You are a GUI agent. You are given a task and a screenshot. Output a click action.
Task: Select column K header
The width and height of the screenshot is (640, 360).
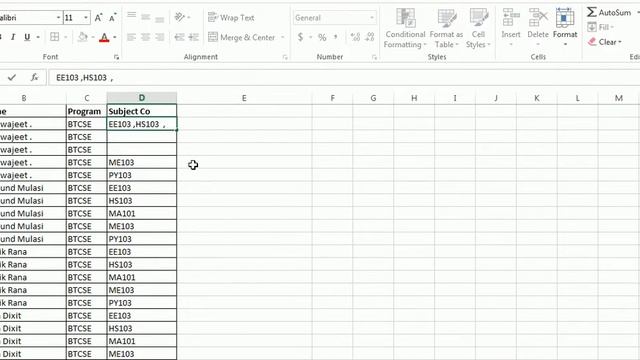[x=536, y=98]
